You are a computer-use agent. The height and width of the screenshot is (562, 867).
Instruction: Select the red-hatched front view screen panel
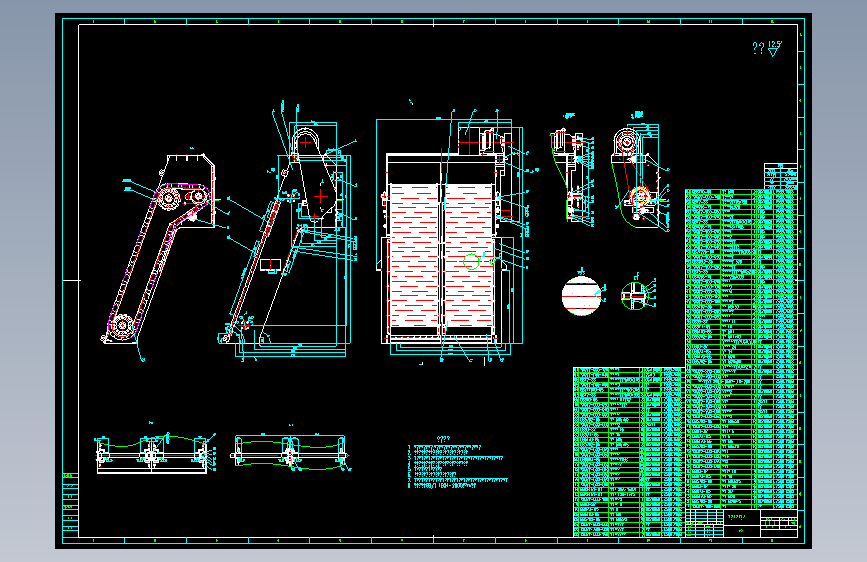point(441,255)
